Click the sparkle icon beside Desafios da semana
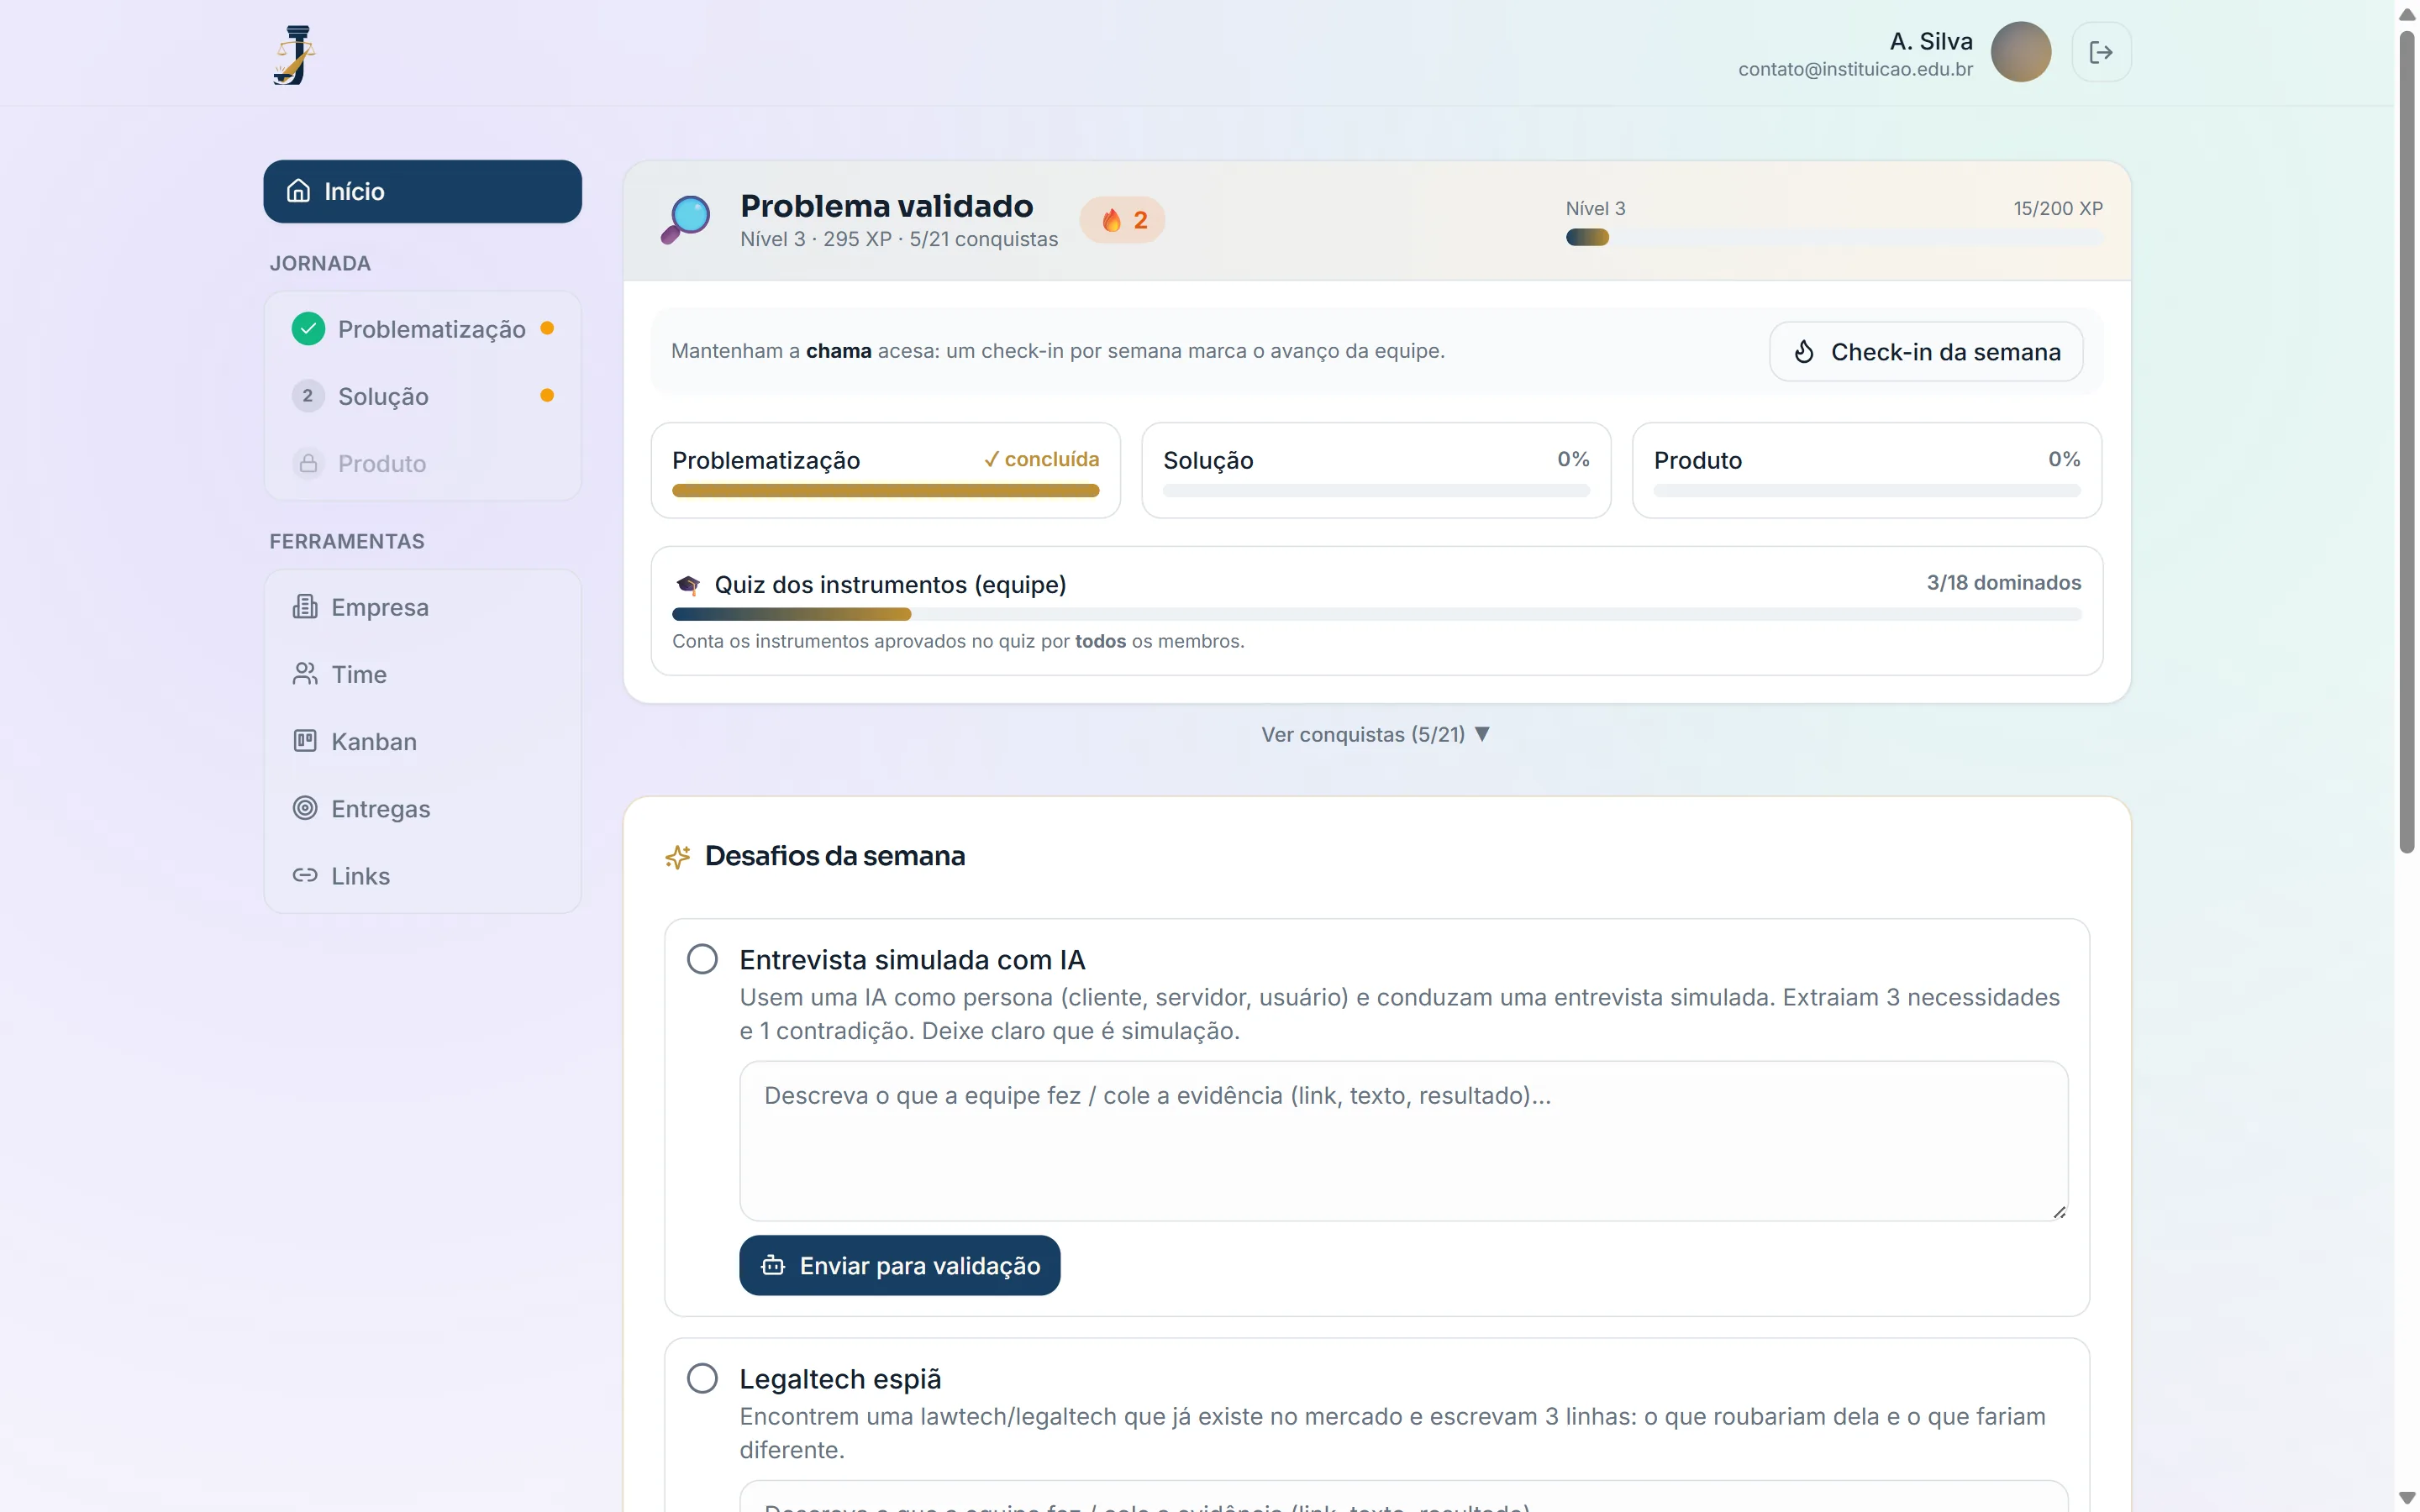Screen dimensions: 2420x1512 tap(678, 857)
